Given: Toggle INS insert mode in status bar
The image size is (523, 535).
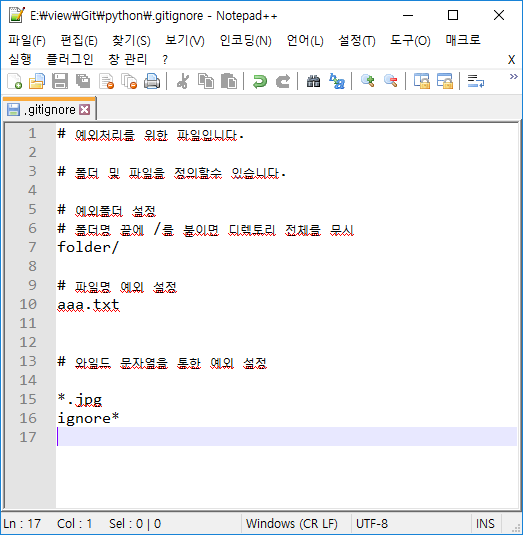Looking at the screenshot, I should [x=485, y=523].
